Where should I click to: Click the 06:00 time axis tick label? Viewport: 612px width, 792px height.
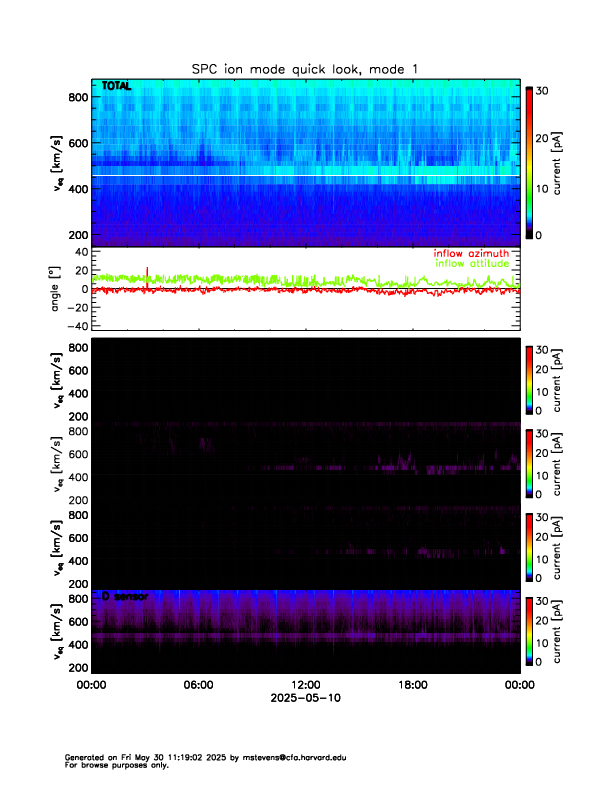point(198,685)
